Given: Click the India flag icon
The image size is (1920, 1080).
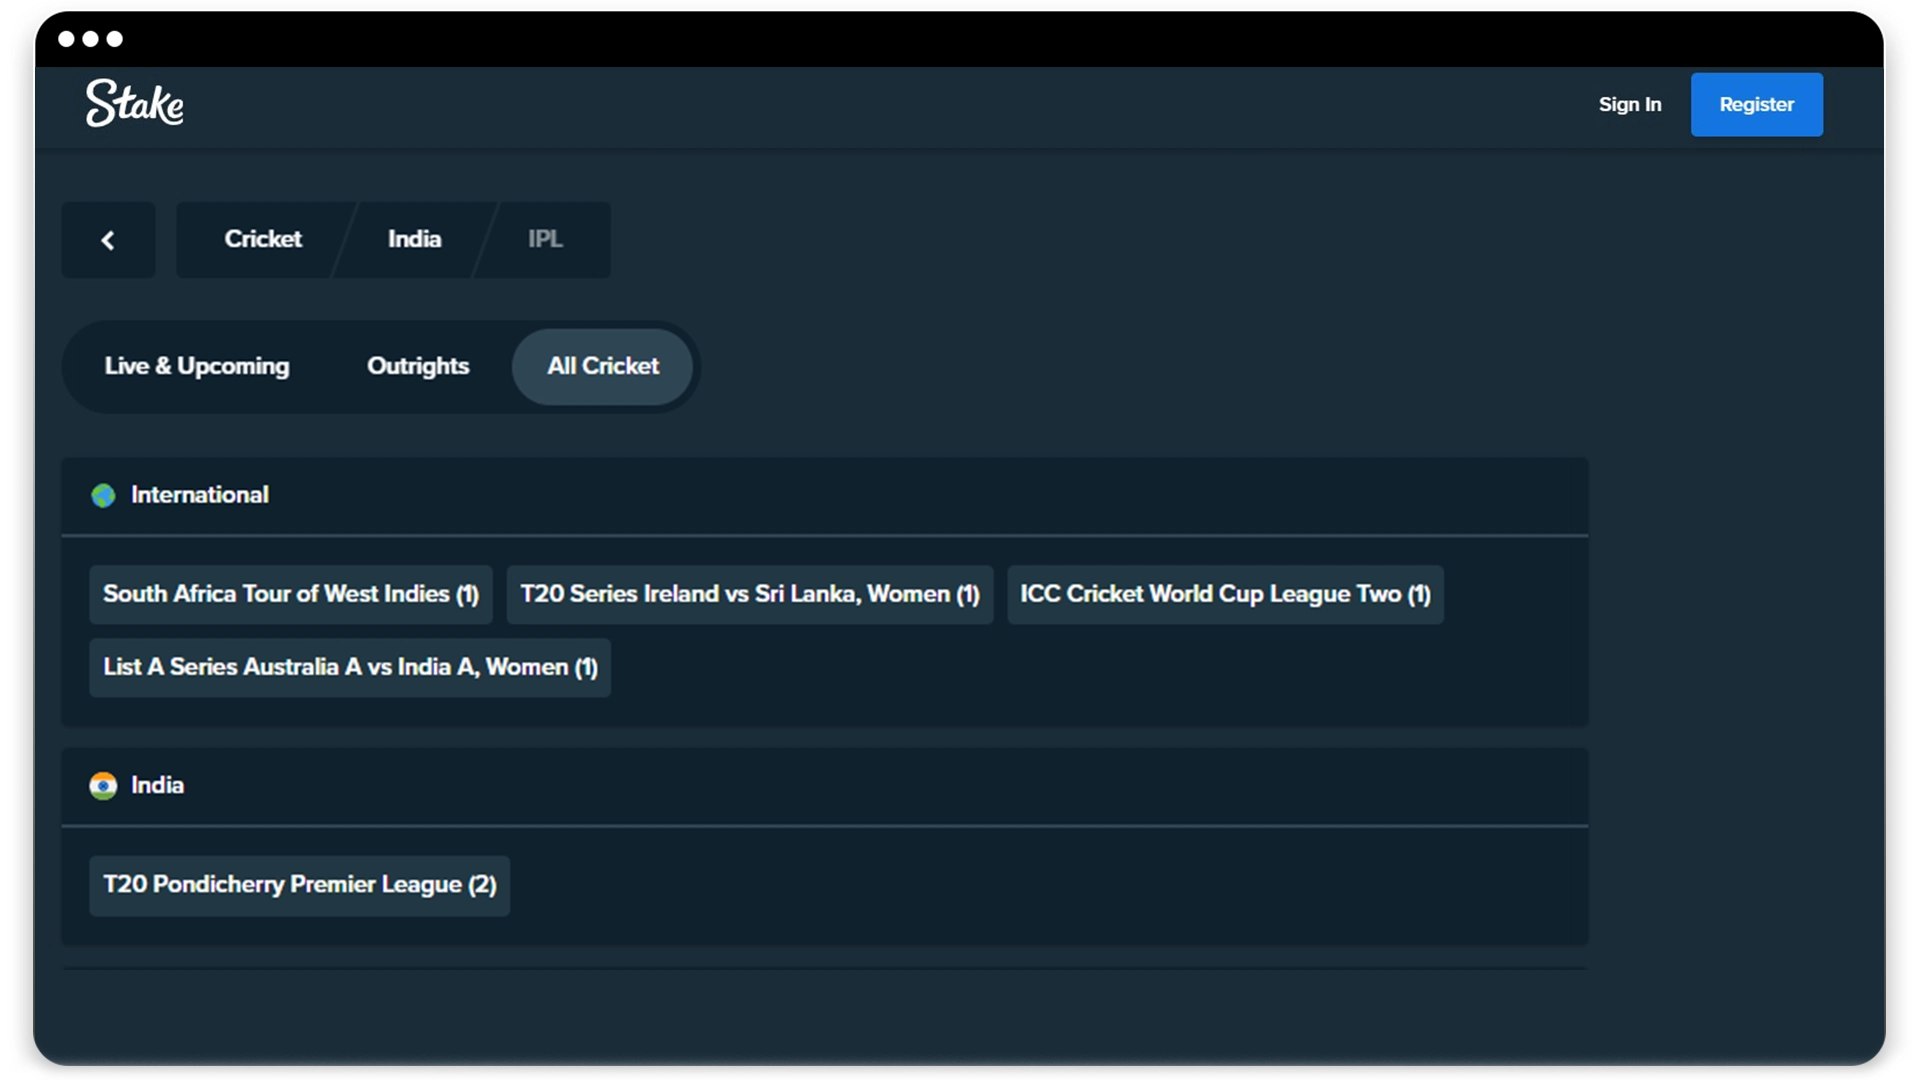Looking at the screenshot, I should [105, 786].
